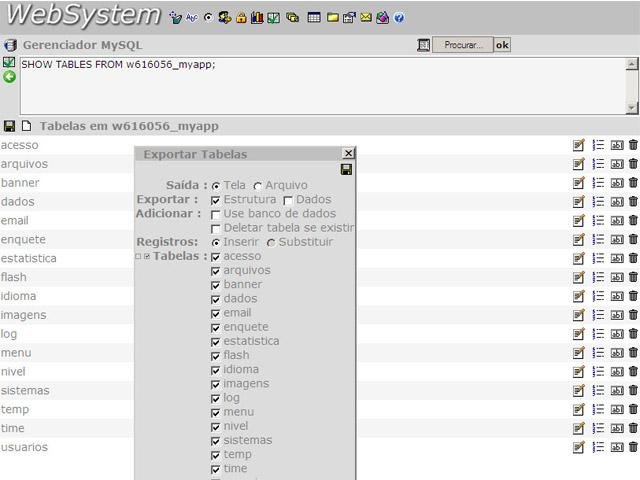
Task: Check the Use banco de dados option
Action: pyautogui.click(x=216, y=215)
